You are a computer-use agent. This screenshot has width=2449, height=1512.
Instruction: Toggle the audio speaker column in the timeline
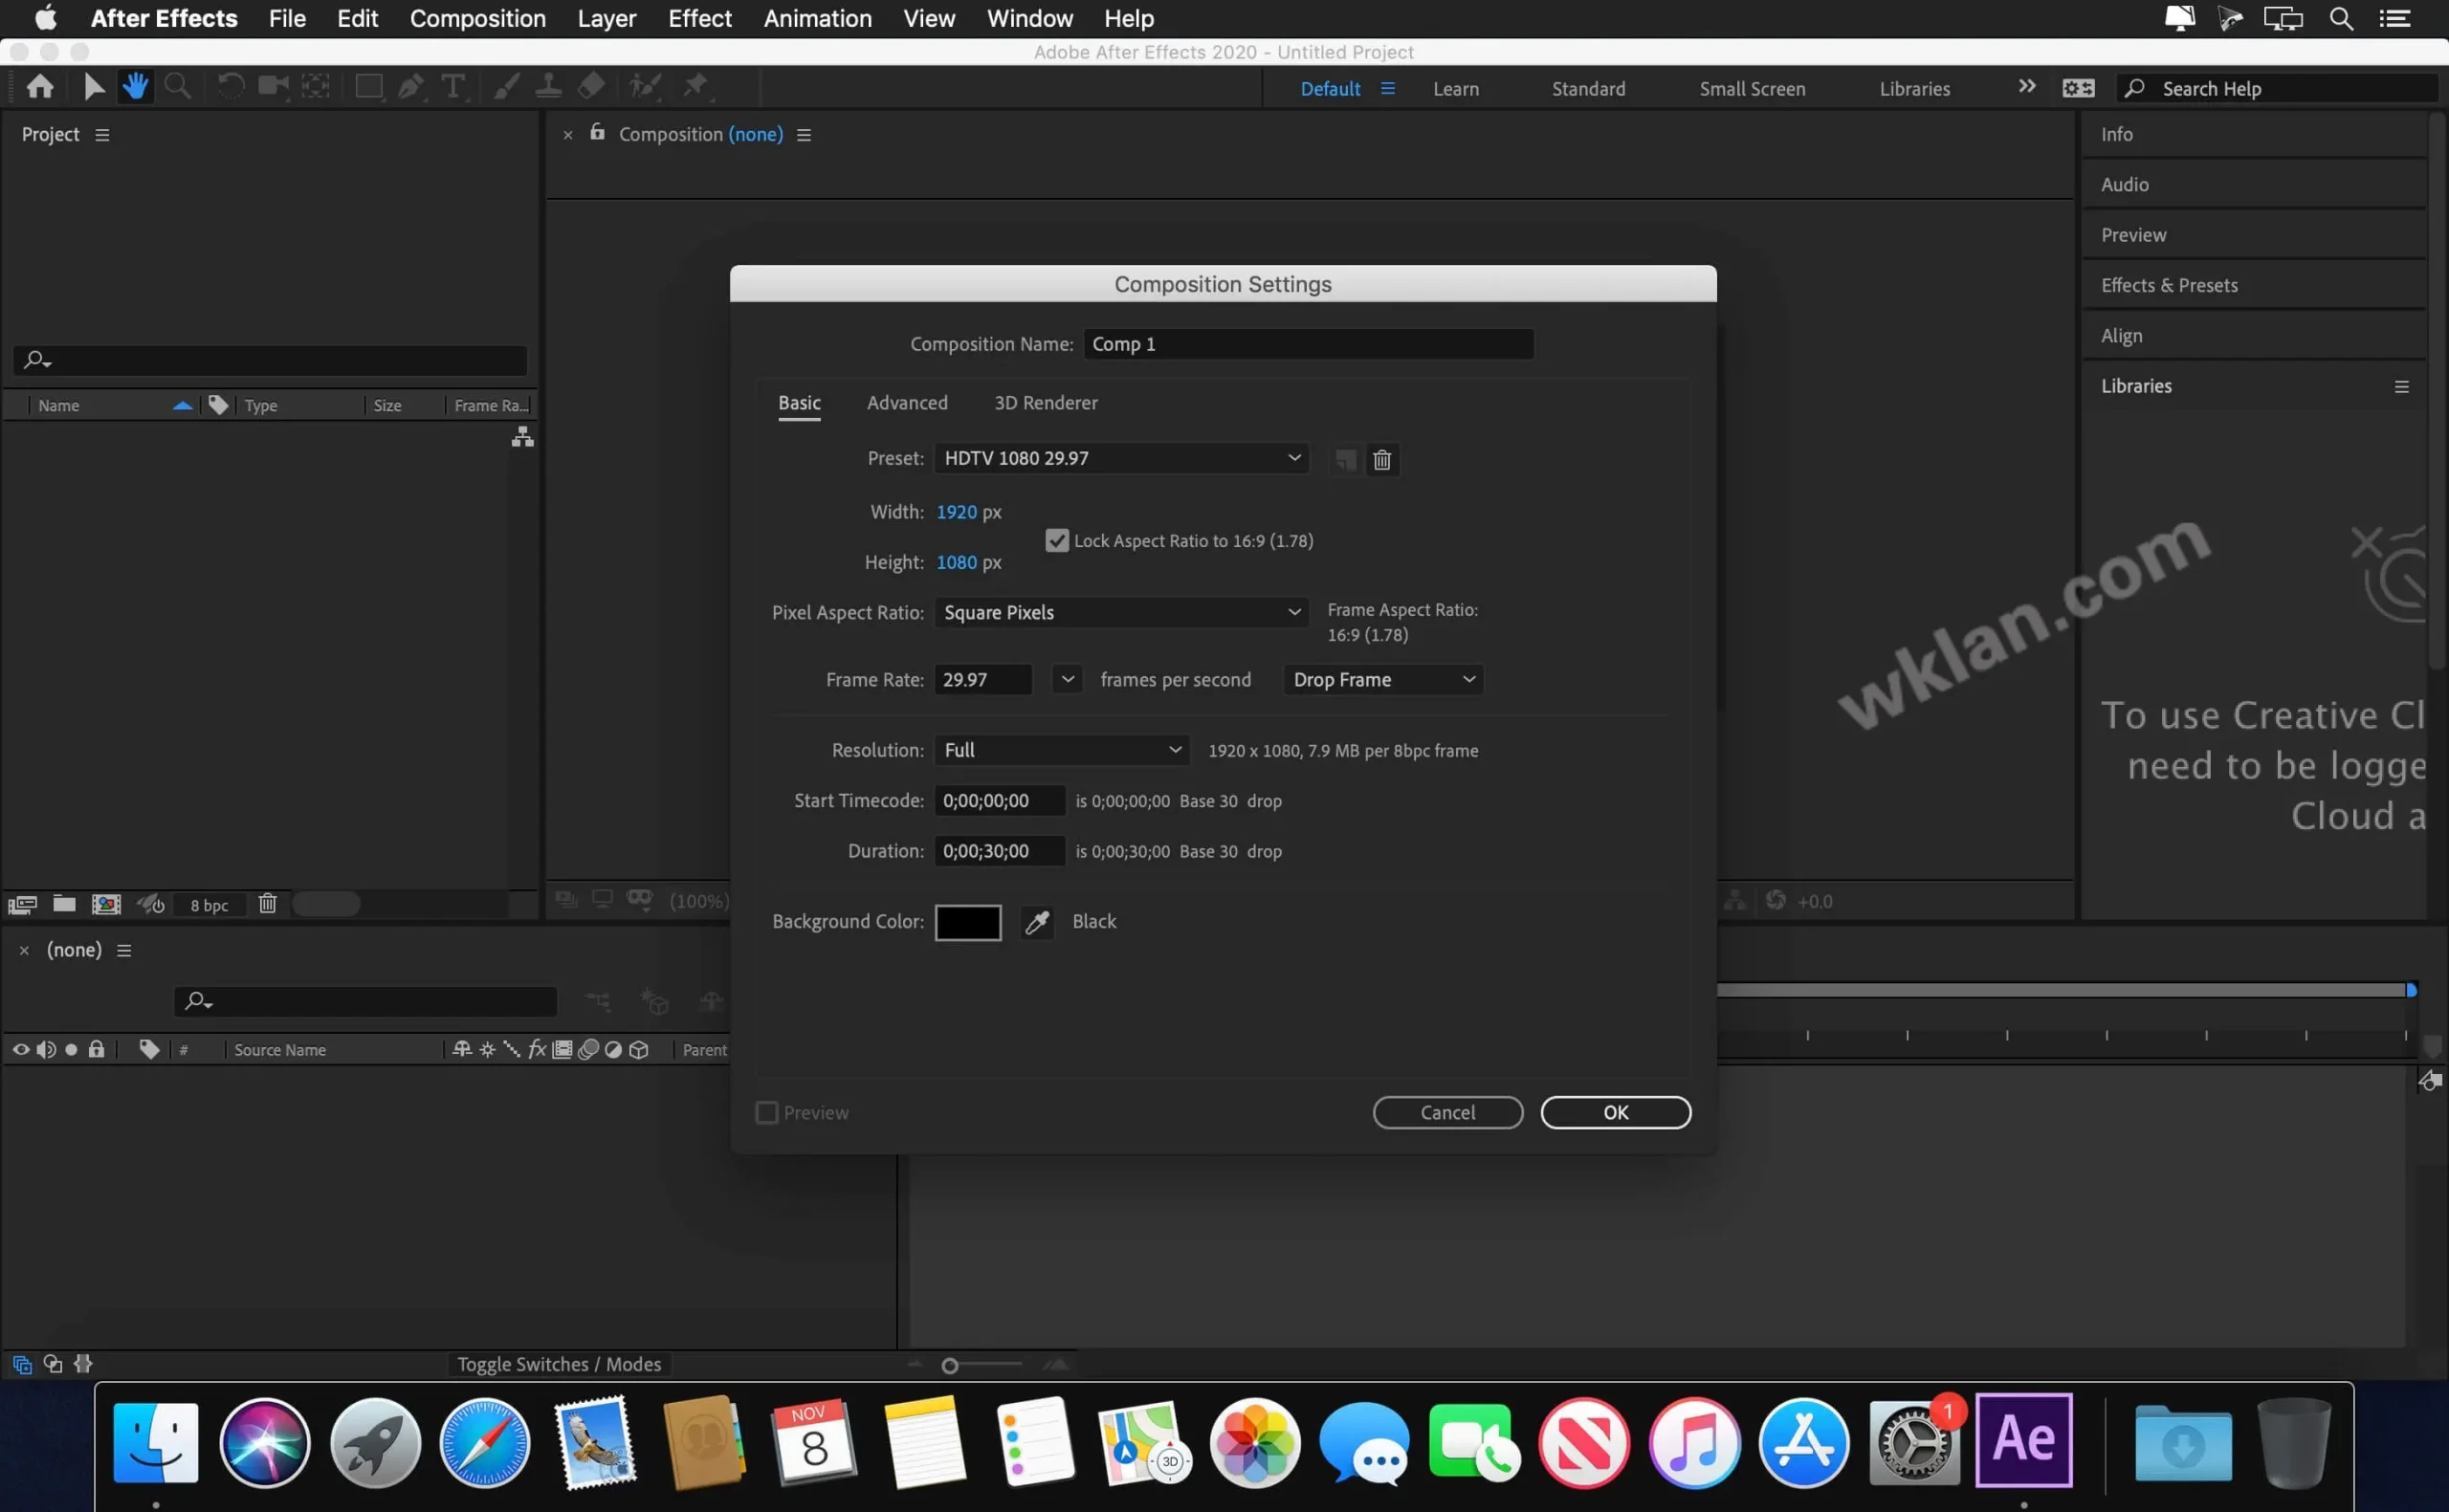tap(46, 1049)
